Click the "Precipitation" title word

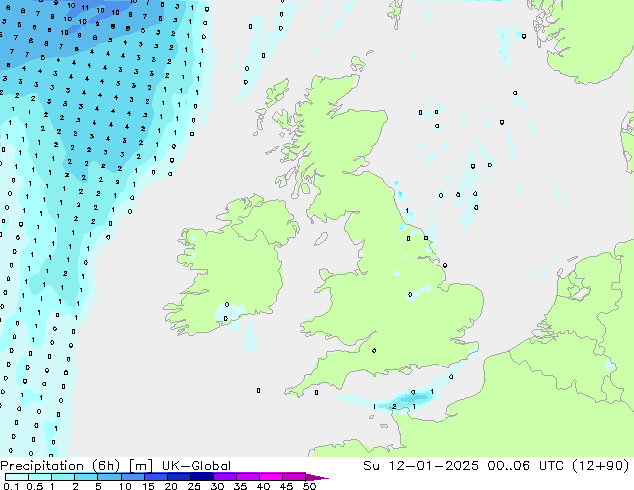pyautogui.click(x=42, y=466)
